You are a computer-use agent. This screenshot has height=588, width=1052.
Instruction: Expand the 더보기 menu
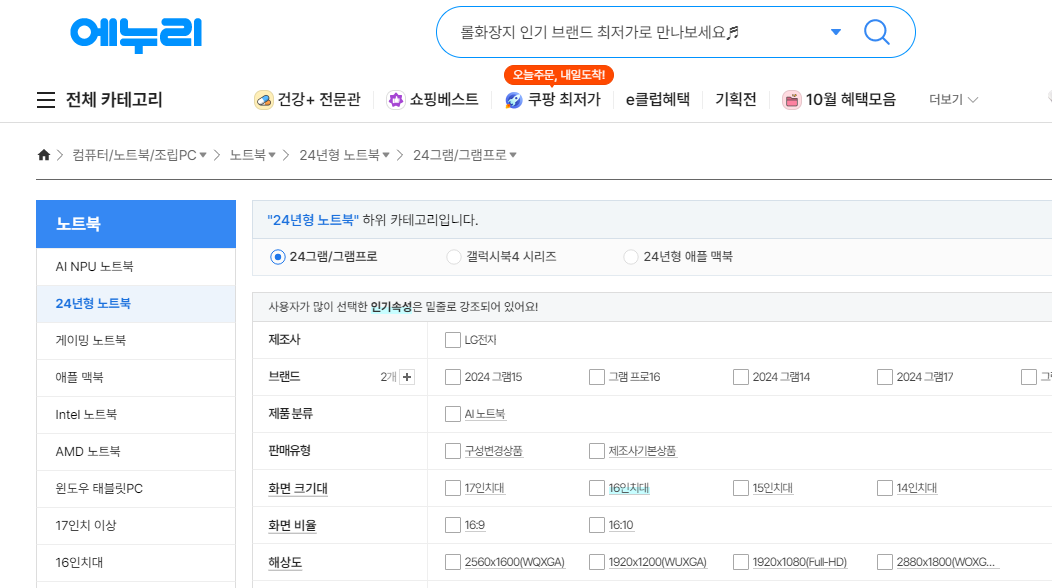(x=953, y=100)
